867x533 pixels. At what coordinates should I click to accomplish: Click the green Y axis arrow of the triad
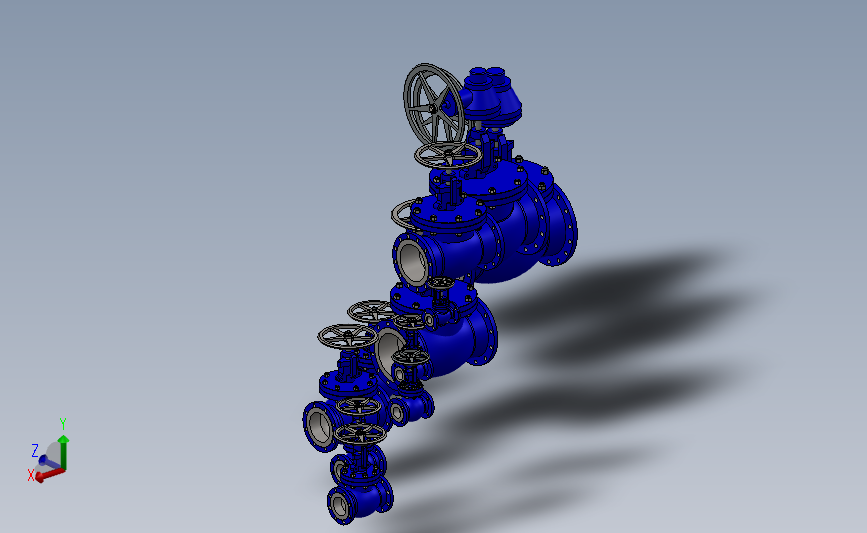pyautogui.click(x=64, y=452)
